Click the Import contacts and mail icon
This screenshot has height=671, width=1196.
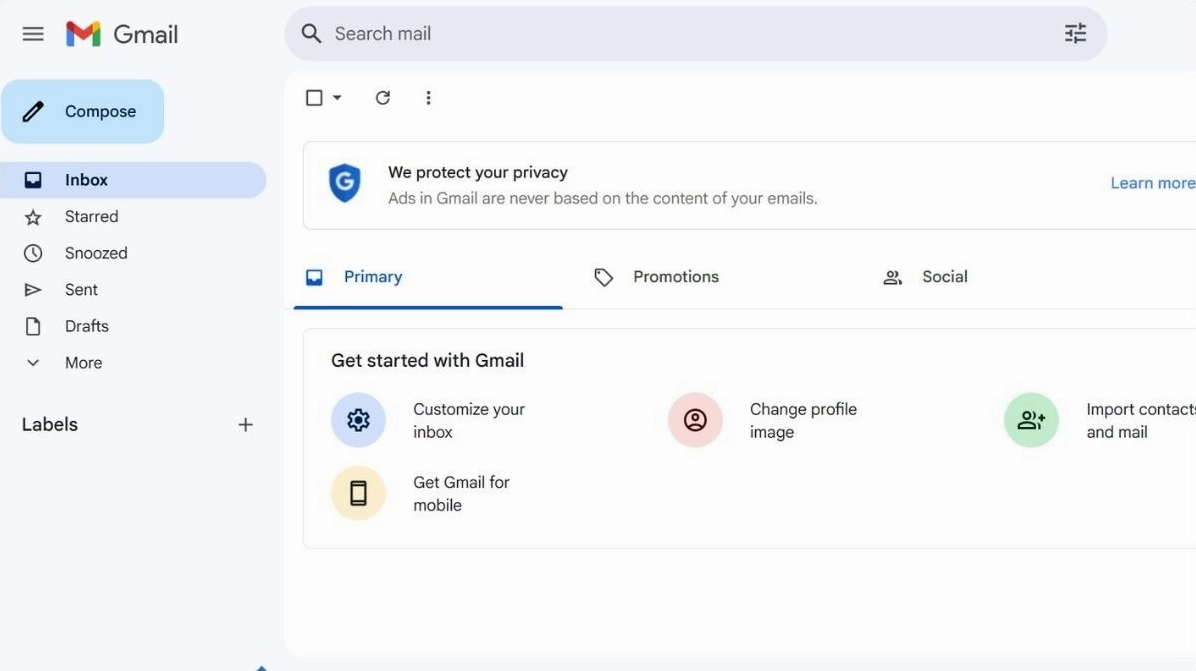coord(1031,420)
